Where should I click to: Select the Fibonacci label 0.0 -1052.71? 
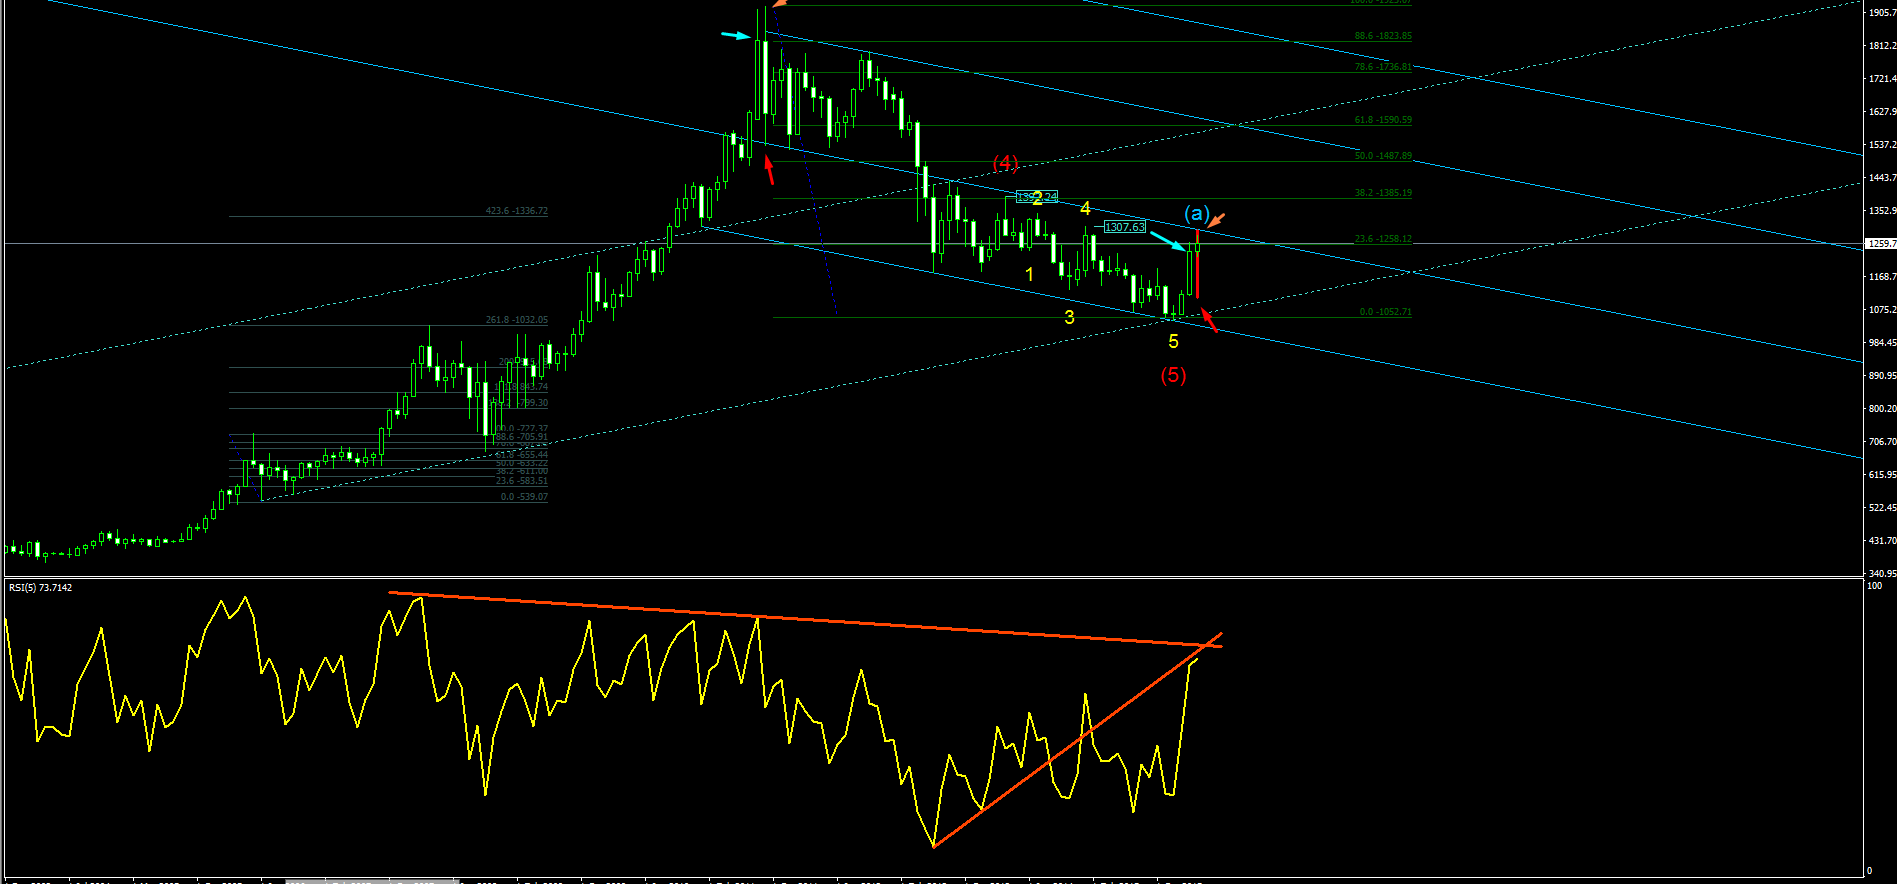[x=1386, y=312]
